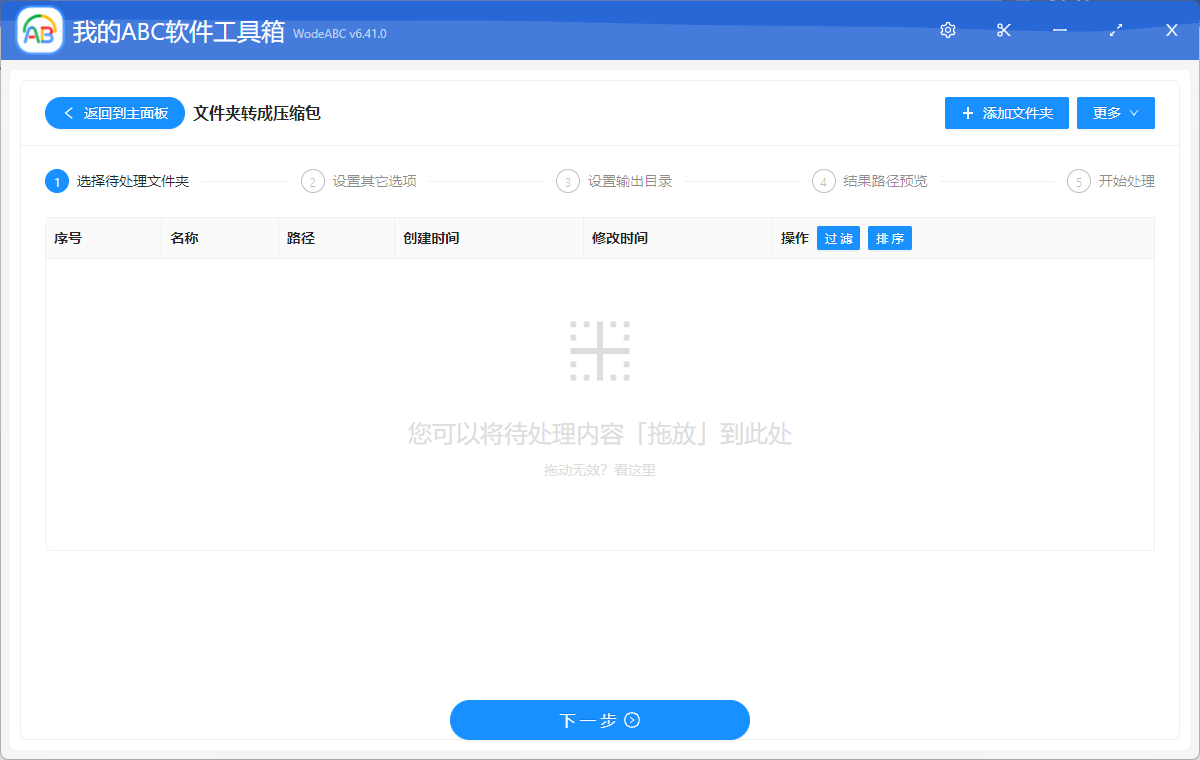
Task: Click the scissors screenshot tool icon
Action: pyautogui.click(x=1003, y=30)
